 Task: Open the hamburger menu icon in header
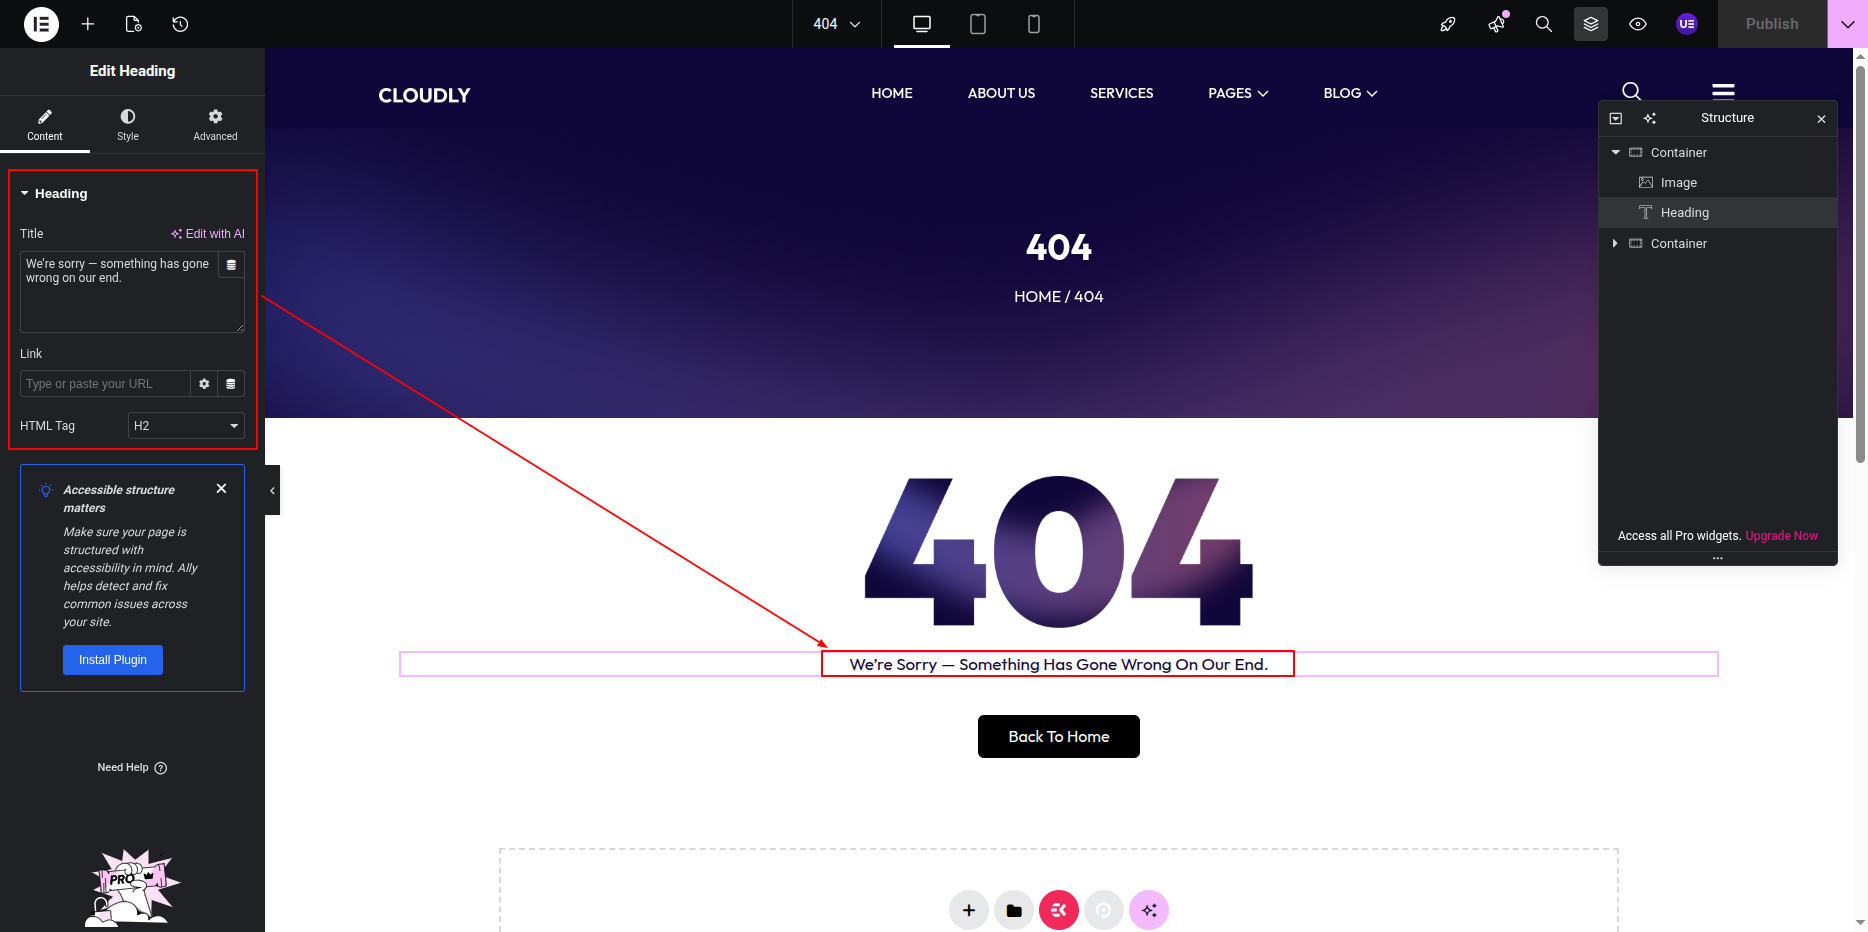point(1723,91)
